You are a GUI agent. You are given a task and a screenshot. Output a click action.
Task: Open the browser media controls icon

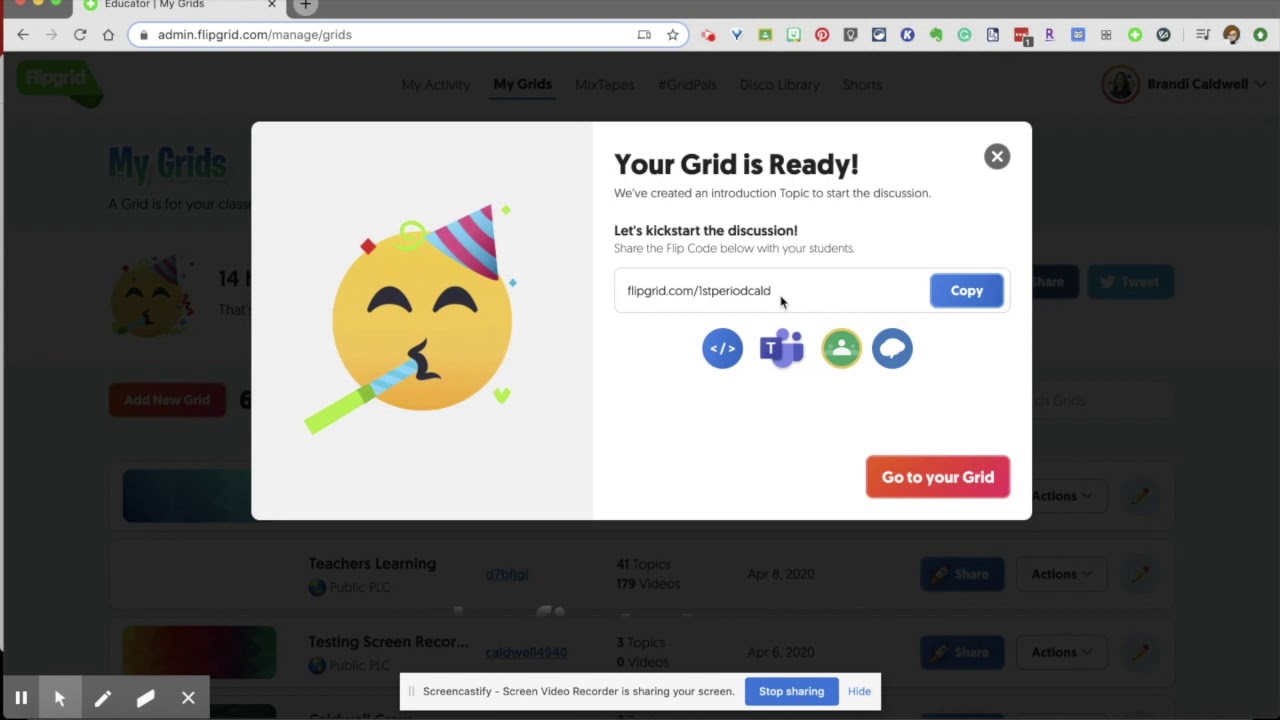pos(1203,34)
